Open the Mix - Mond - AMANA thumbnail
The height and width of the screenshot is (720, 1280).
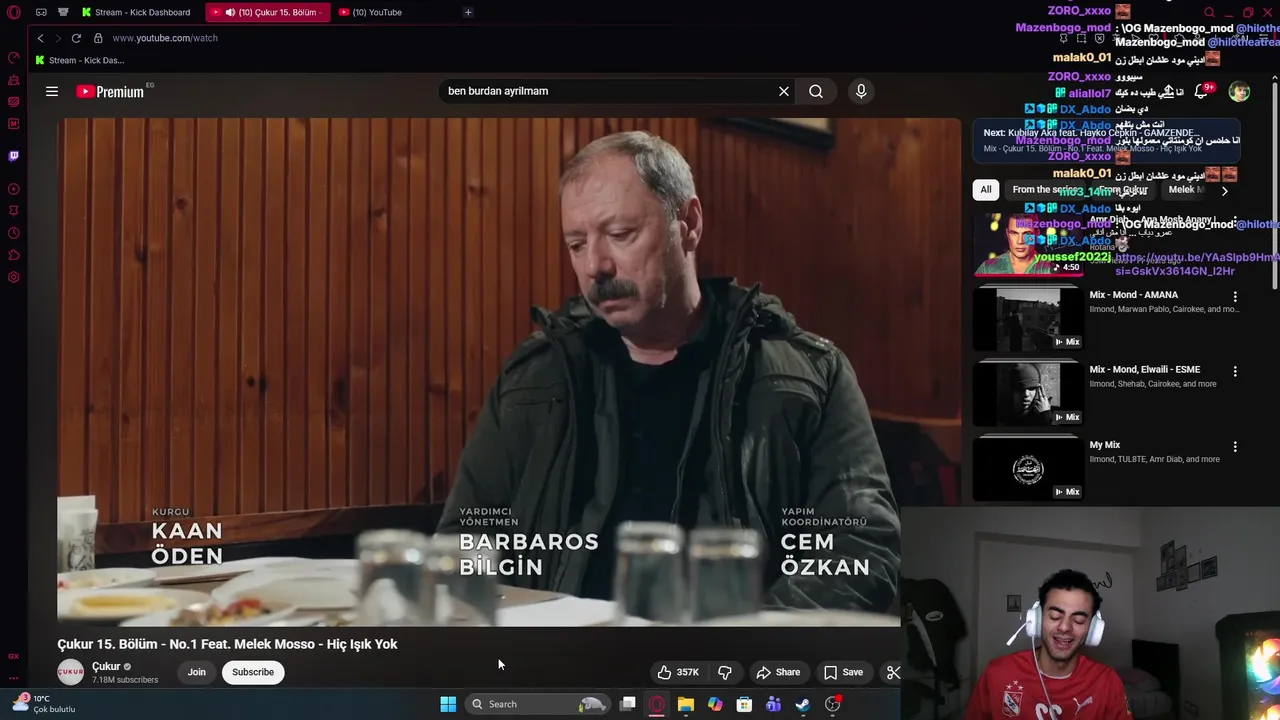1028,319
